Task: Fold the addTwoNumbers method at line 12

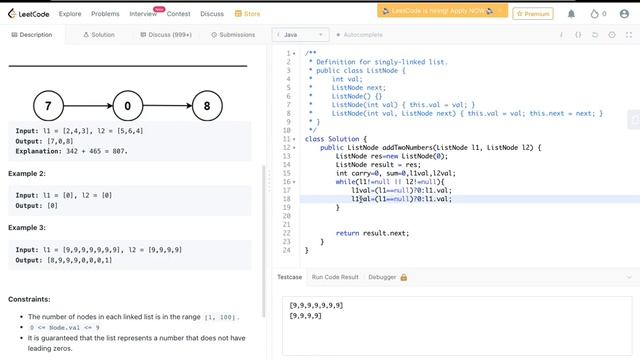Action: pyautogui.click(x=294, y=148)
